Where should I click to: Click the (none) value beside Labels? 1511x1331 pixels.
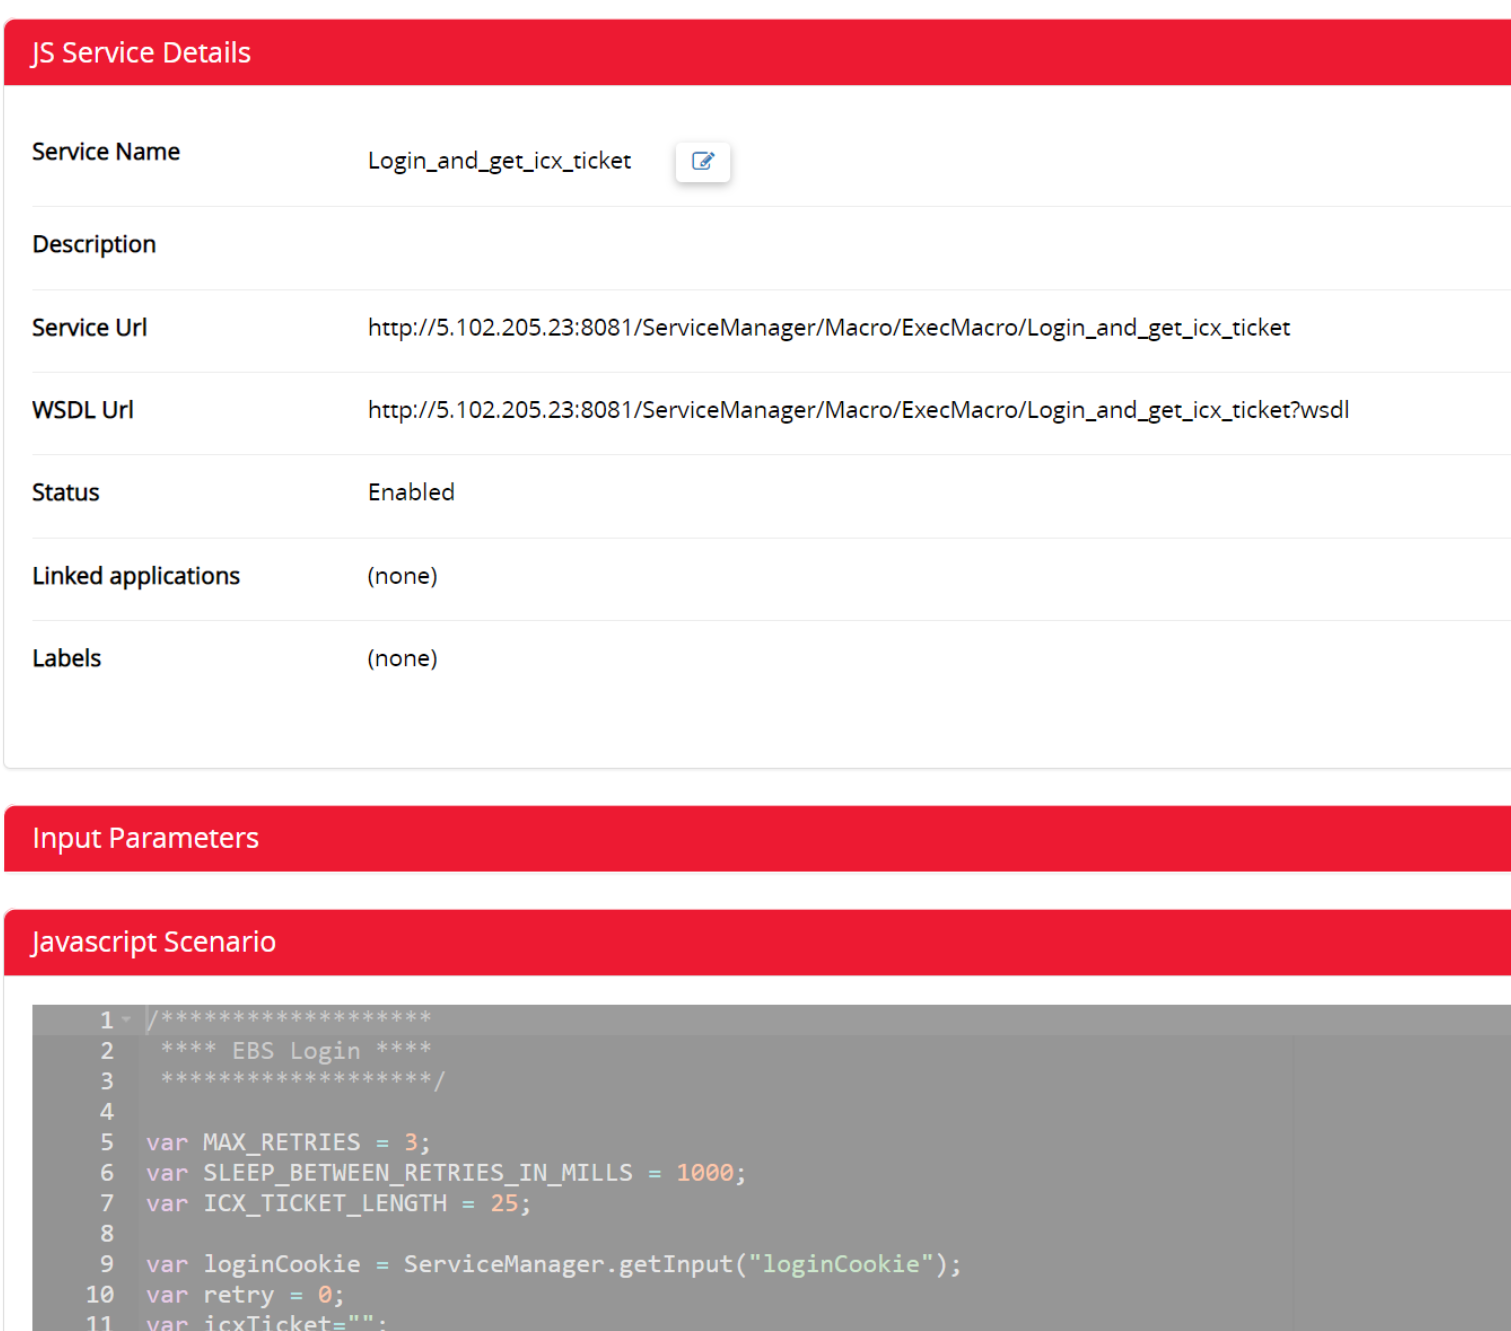coord(402,657)
